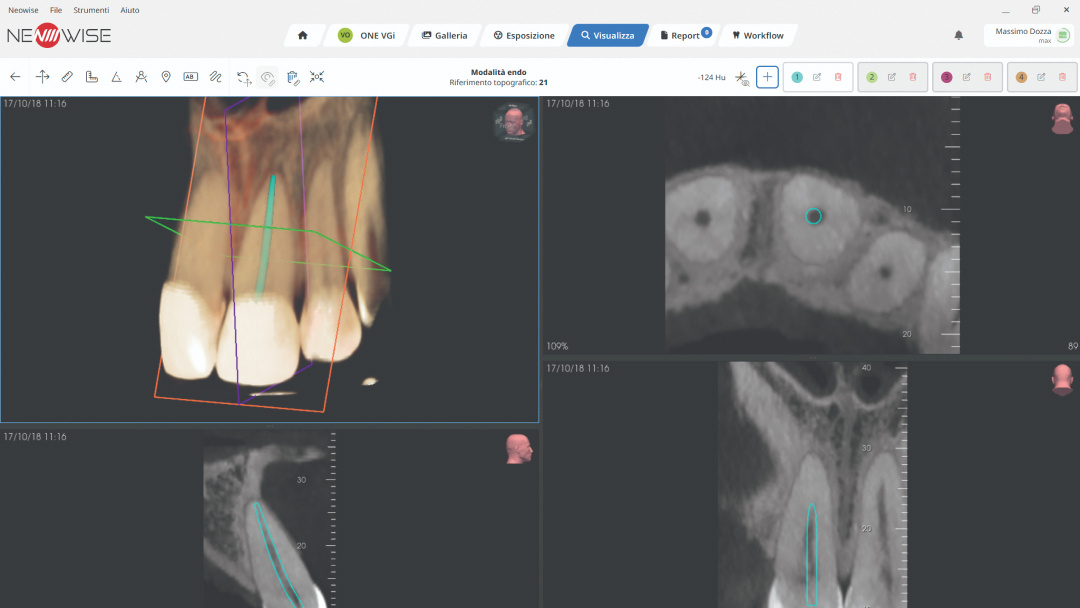Click the notification bell icon
1080x608 pixels.
tap(959, 35)
